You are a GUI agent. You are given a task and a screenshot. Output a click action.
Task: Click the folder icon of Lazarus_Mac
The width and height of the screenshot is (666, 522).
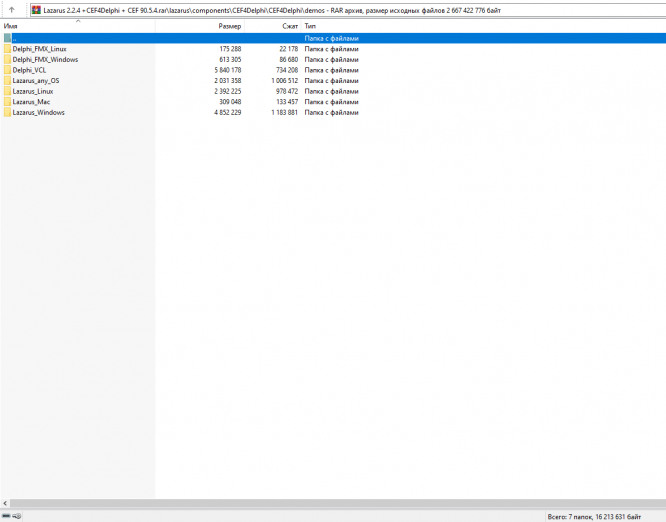click(x=7, y=102)
